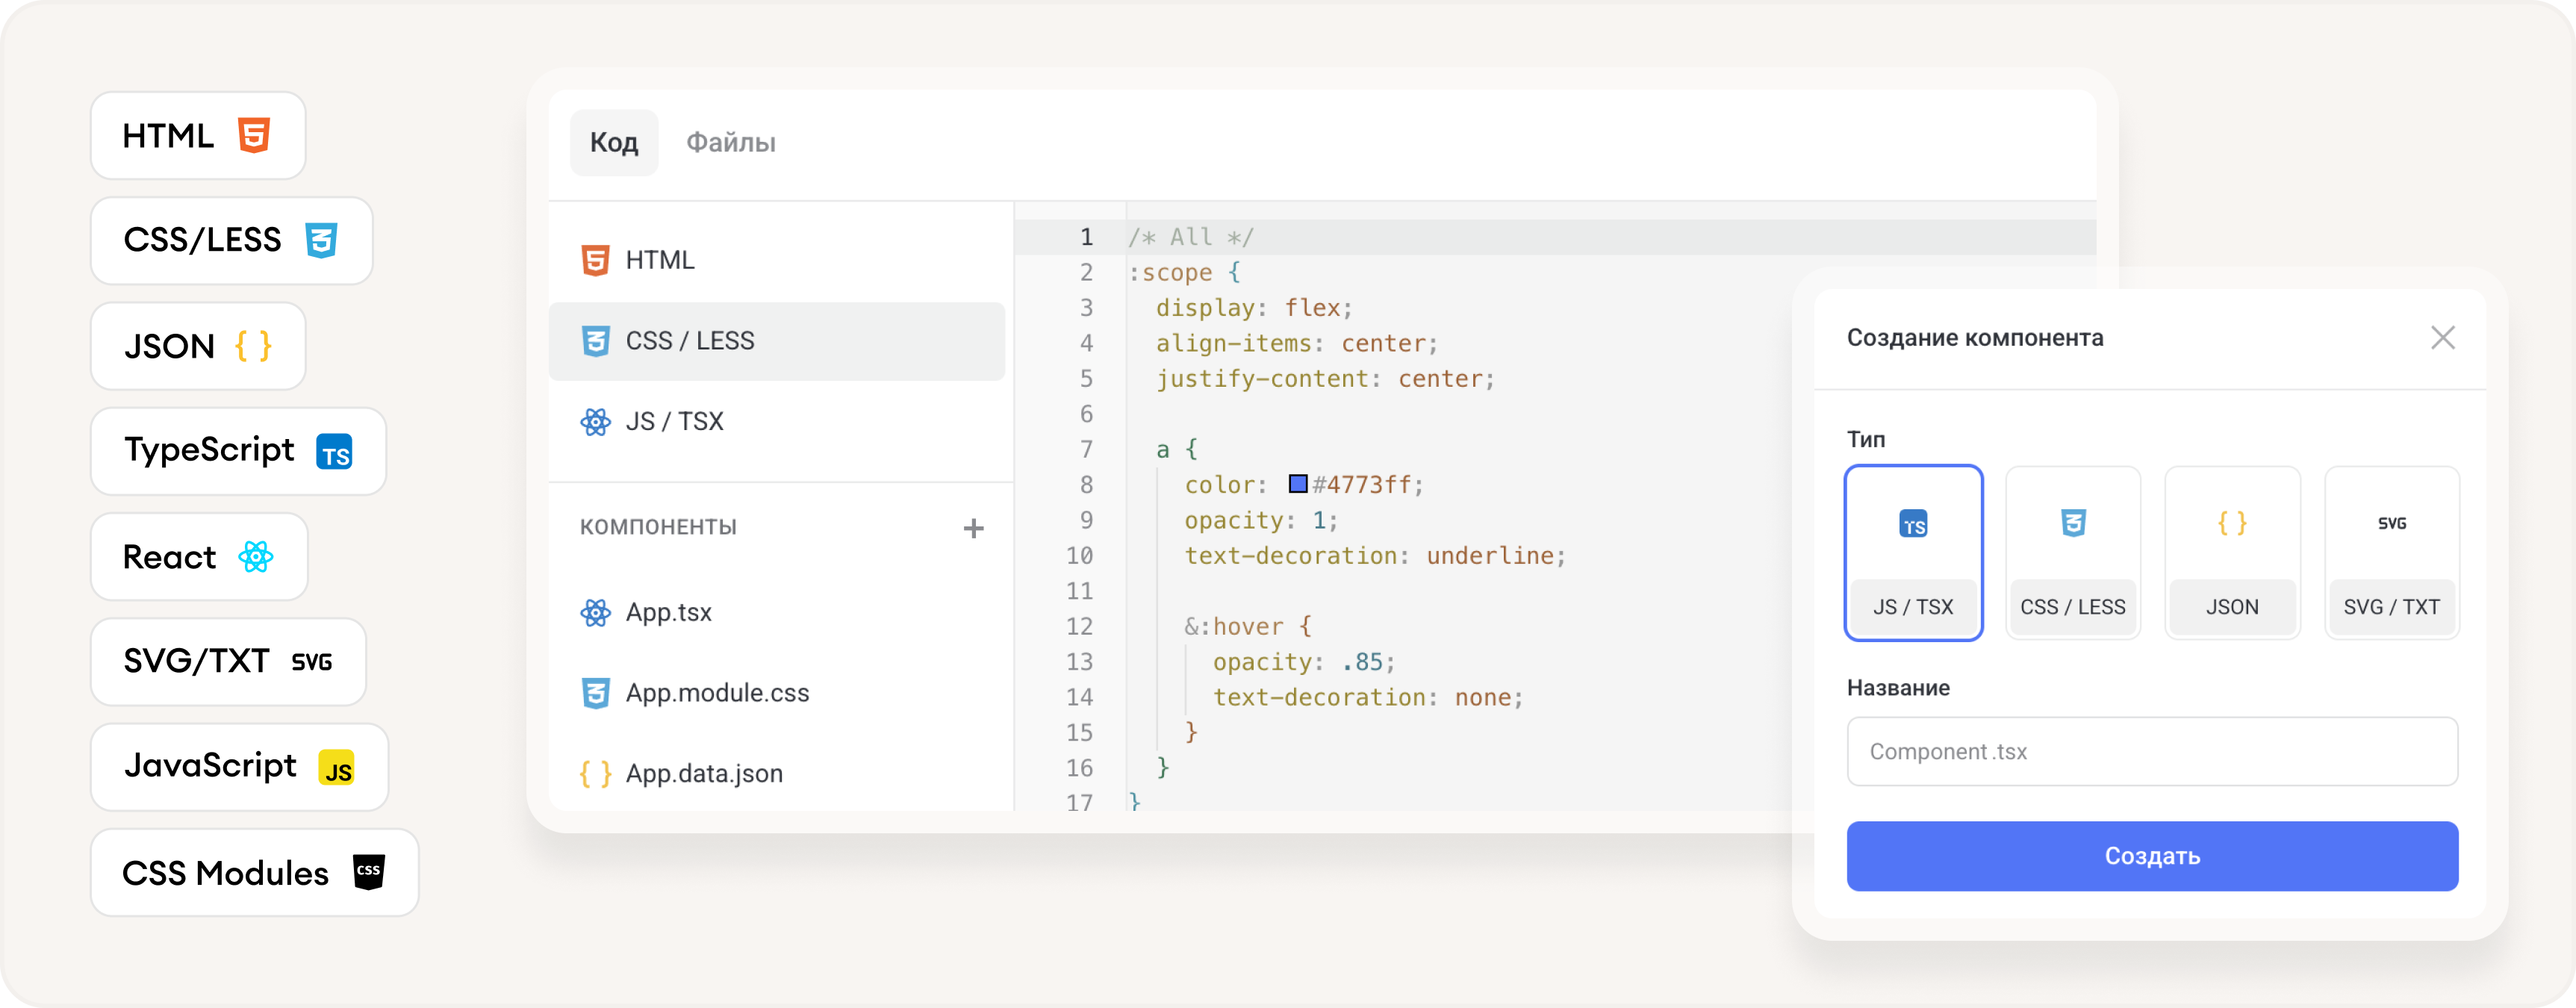2576x1008 pixels.
Task: Select CSS / LESS component type
Action: [2073, 553]
